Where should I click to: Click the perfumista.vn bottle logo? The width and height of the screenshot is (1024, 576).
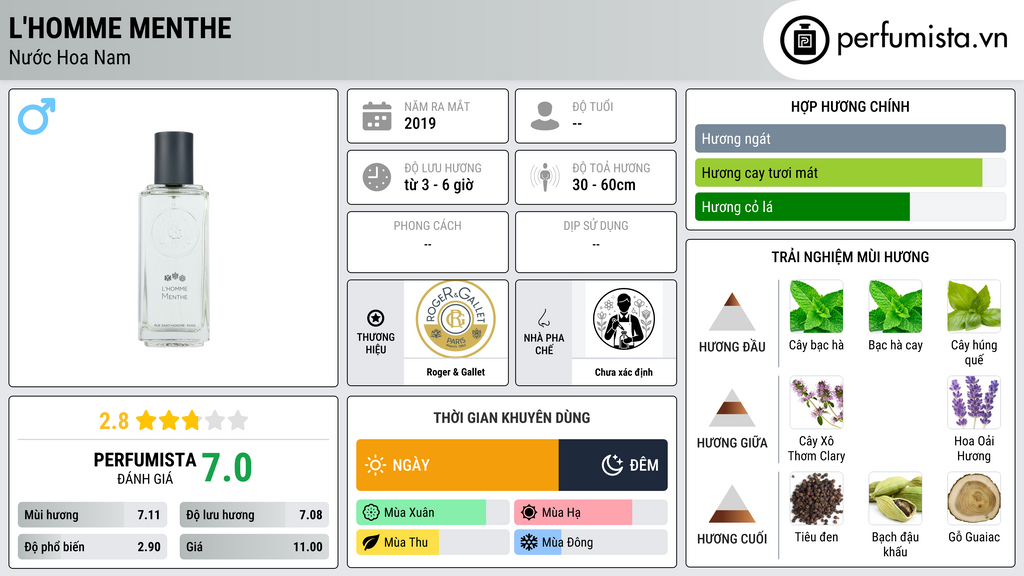[x=805, y=40]
